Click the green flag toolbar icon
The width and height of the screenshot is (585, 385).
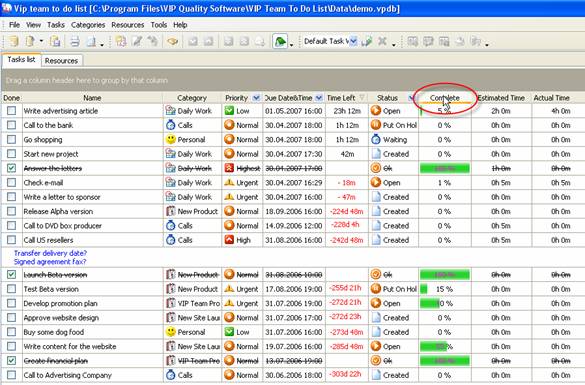pyautogui.click(x=280, y=41)
